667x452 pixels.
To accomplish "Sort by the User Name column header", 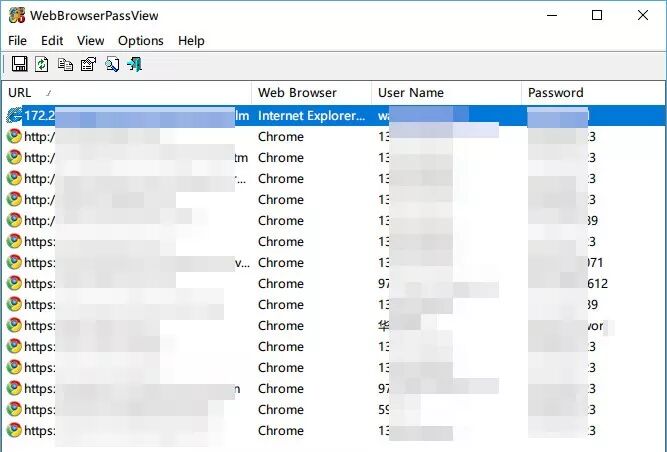I will [446, 93].
